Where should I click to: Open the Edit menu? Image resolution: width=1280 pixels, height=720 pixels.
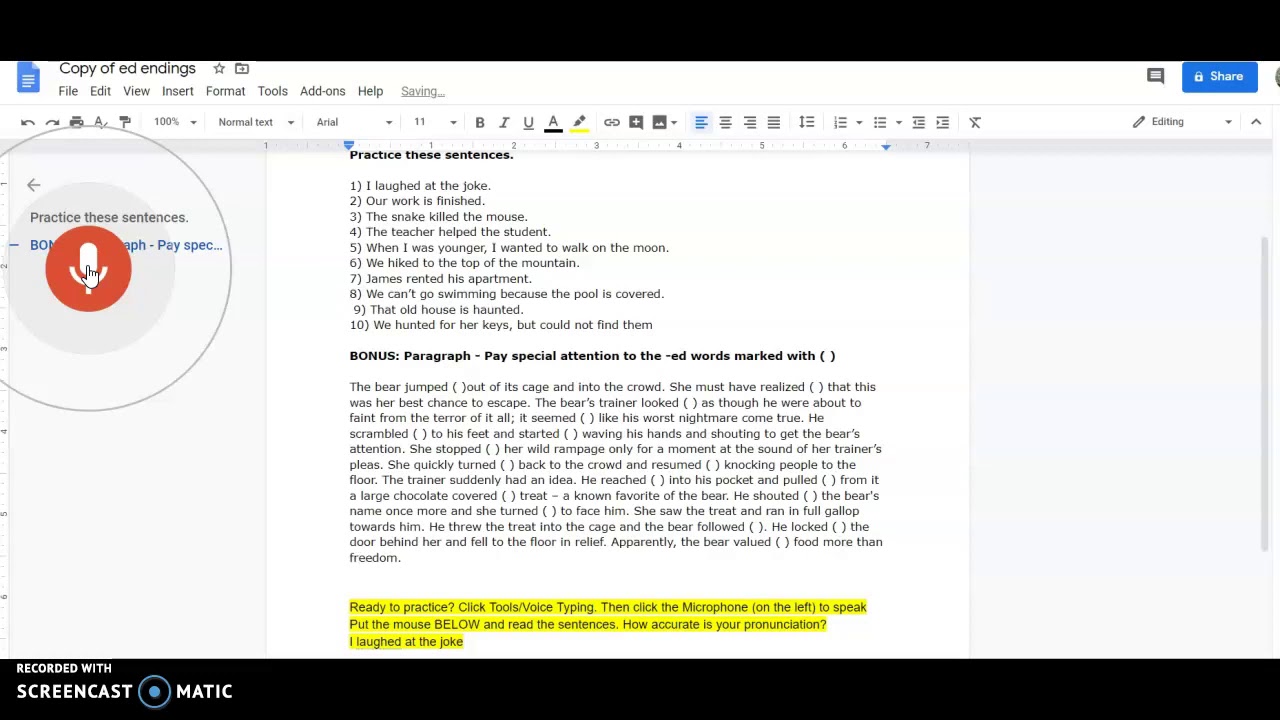pyautogui.click(x=100, y=91)
